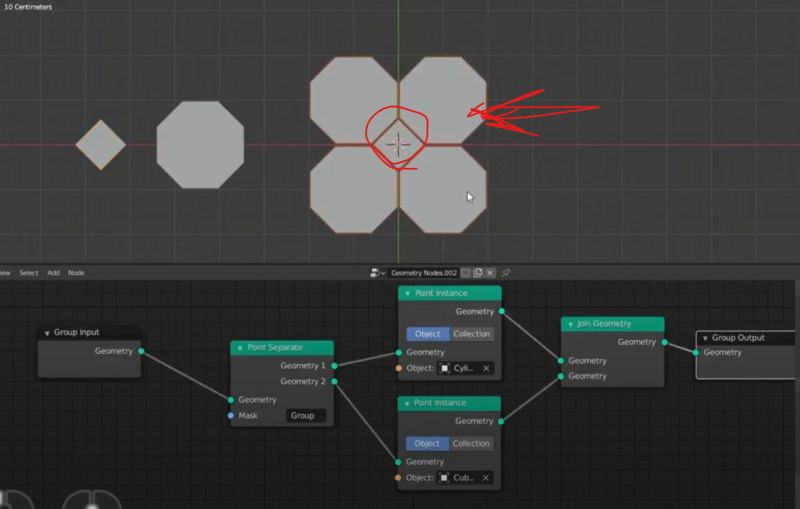Open the Node menu in node editor
Viewport: 800px width, 509px height.
tap(76, 273)
